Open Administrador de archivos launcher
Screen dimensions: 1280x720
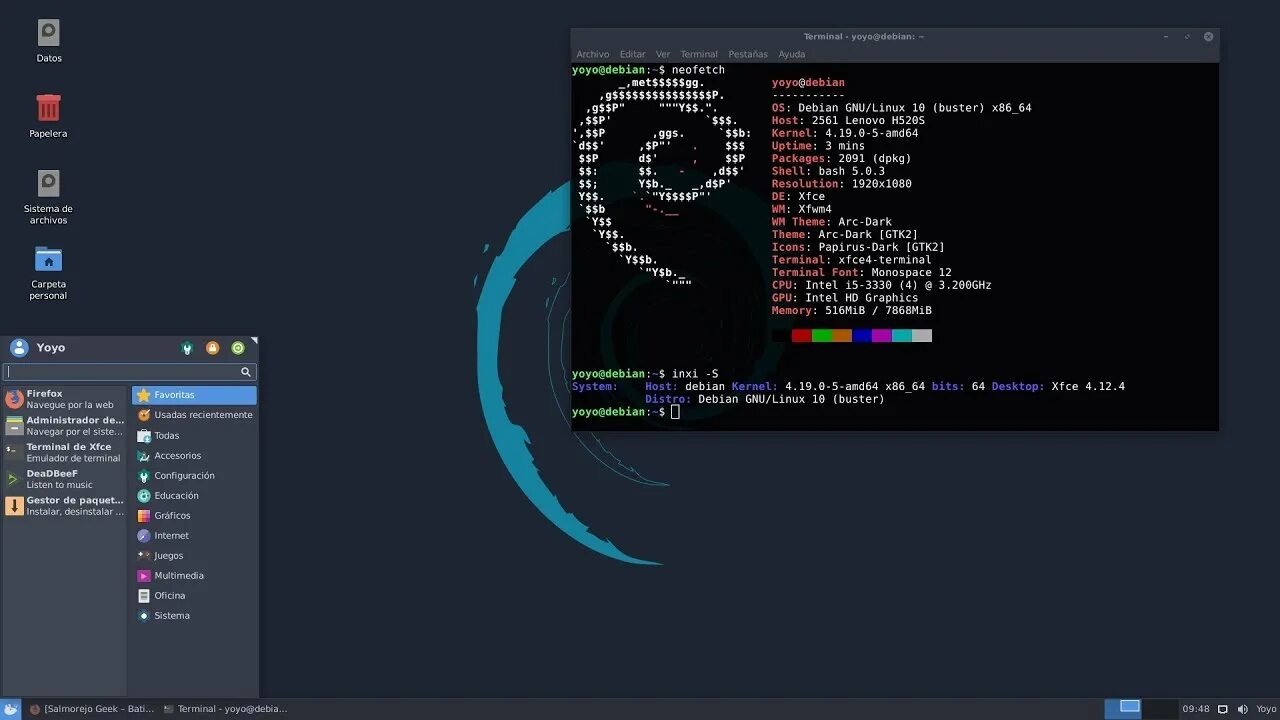pyautogui.click(x=65, y=426)
